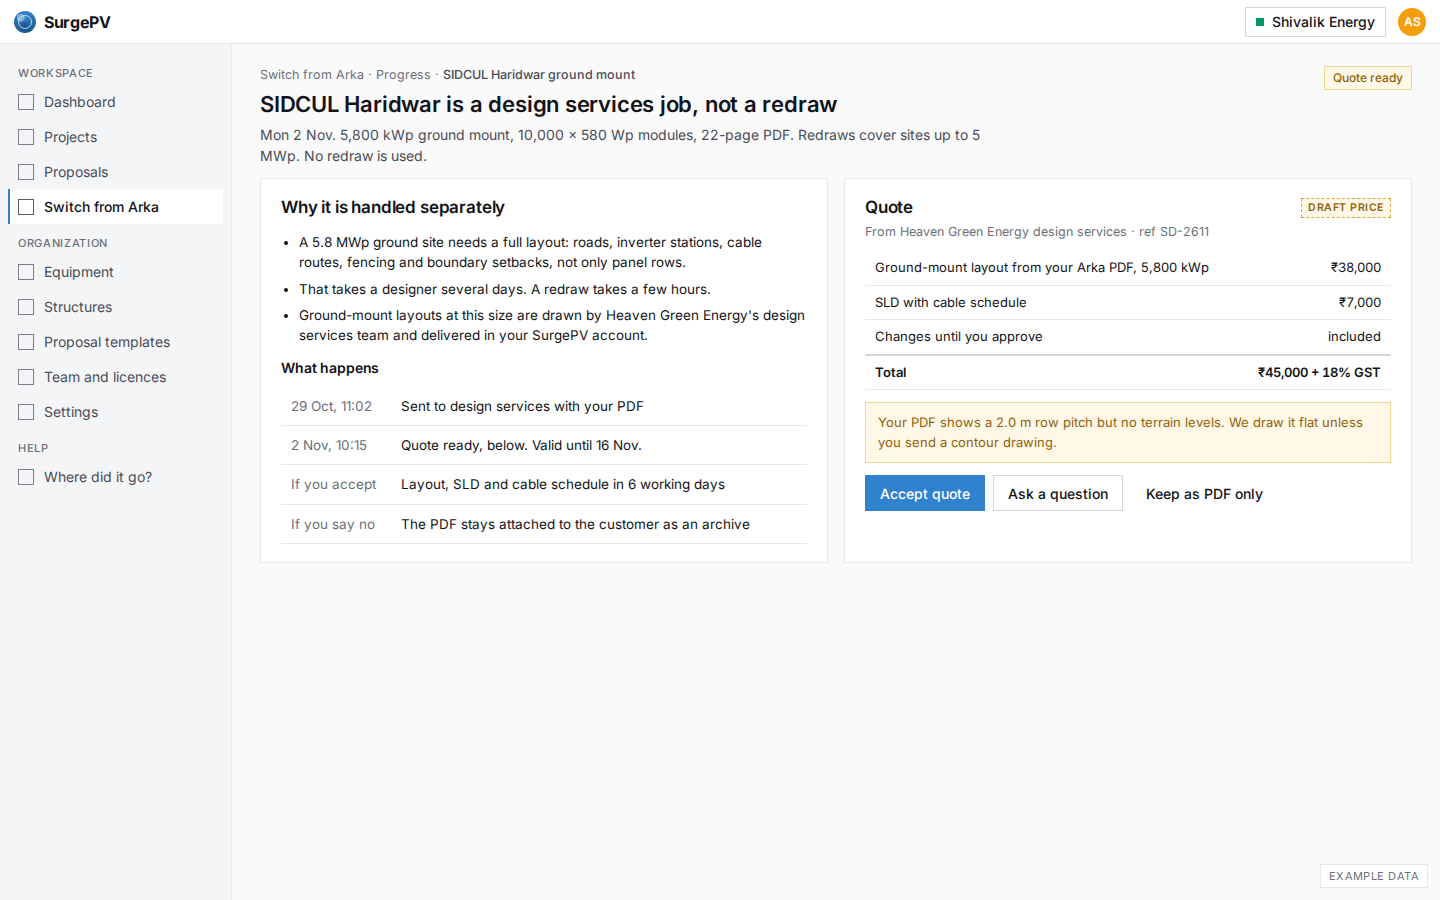1440x900 pixels.
Task: Open the AS user avatar
Action: [x=1412, y=22]
